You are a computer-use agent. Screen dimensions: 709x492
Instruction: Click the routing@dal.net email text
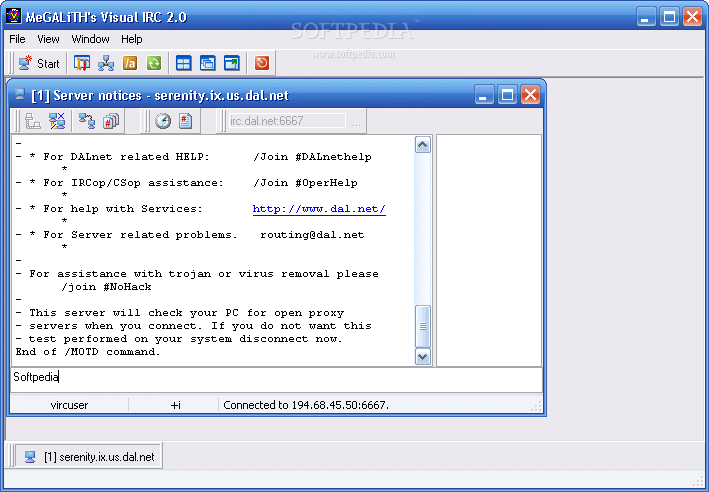tap(312, 235)
